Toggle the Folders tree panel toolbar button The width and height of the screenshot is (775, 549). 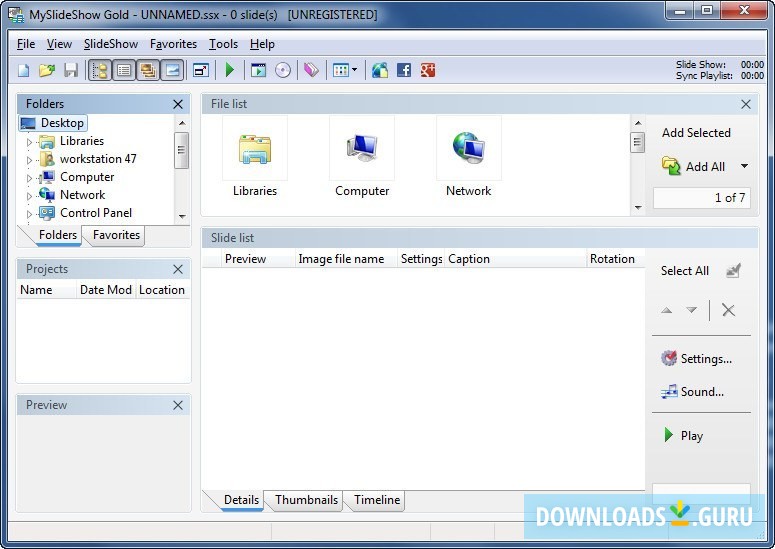coord(100,70)
